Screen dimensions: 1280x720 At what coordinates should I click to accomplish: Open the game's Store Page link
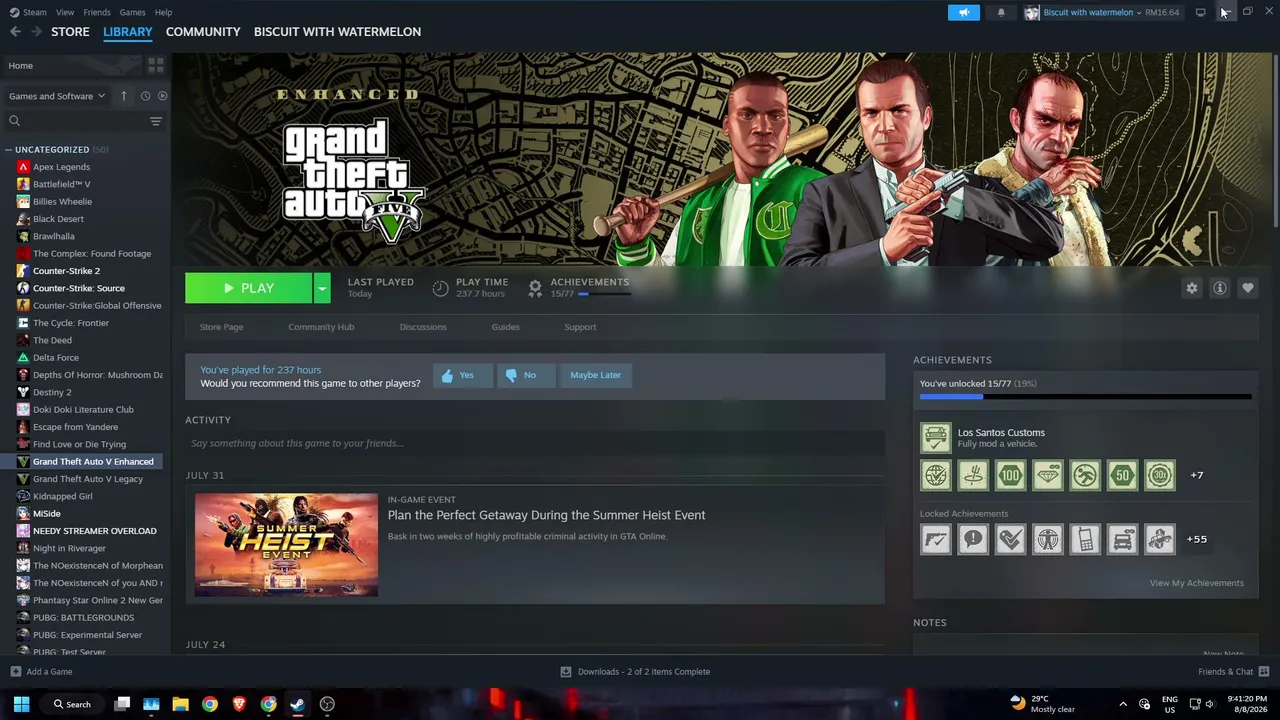[221, 327]
